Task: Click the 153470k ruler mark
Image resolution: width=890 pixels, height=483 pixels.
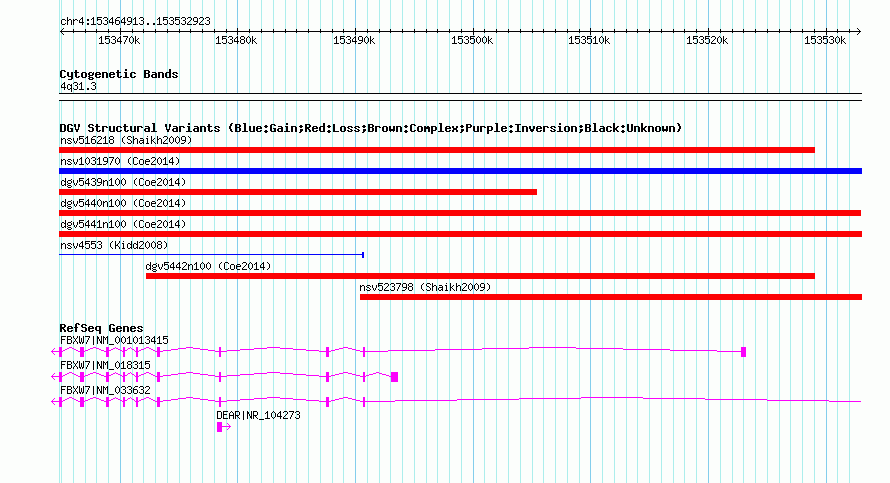Action: click(x=119, y=40)
